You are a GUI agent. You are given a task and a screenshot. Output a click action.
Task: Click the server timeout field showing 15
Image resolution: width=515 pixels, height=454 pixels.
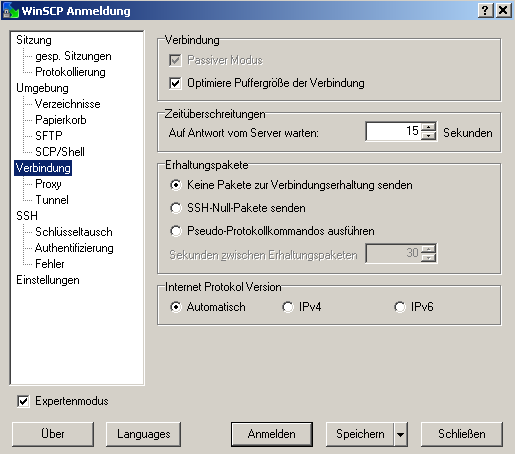[x=393, y=131]
